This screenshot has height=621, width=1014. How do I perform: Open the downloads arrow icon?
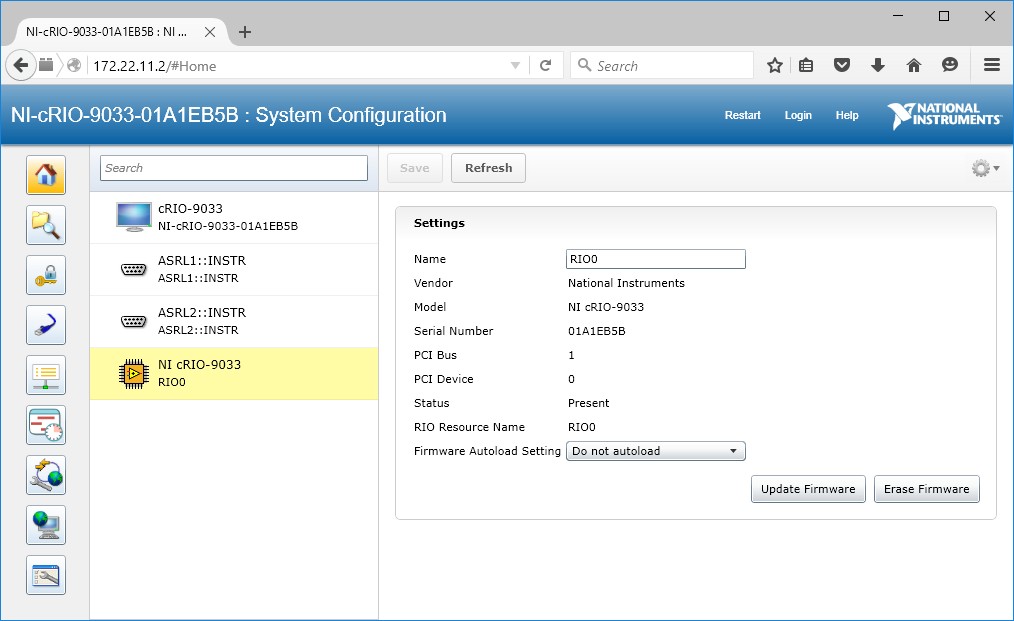click(878, 65)
